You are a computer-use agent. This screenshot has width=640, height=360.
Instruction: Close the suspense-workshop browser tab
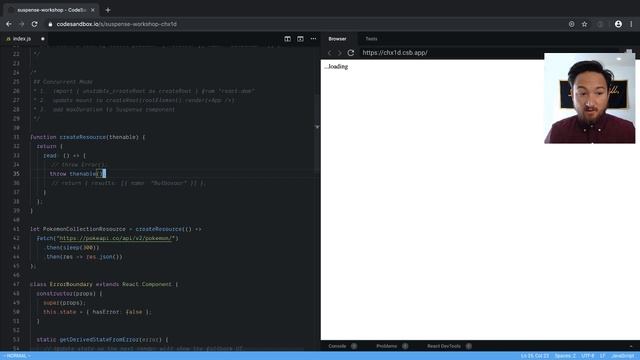(x=93, y=10)
